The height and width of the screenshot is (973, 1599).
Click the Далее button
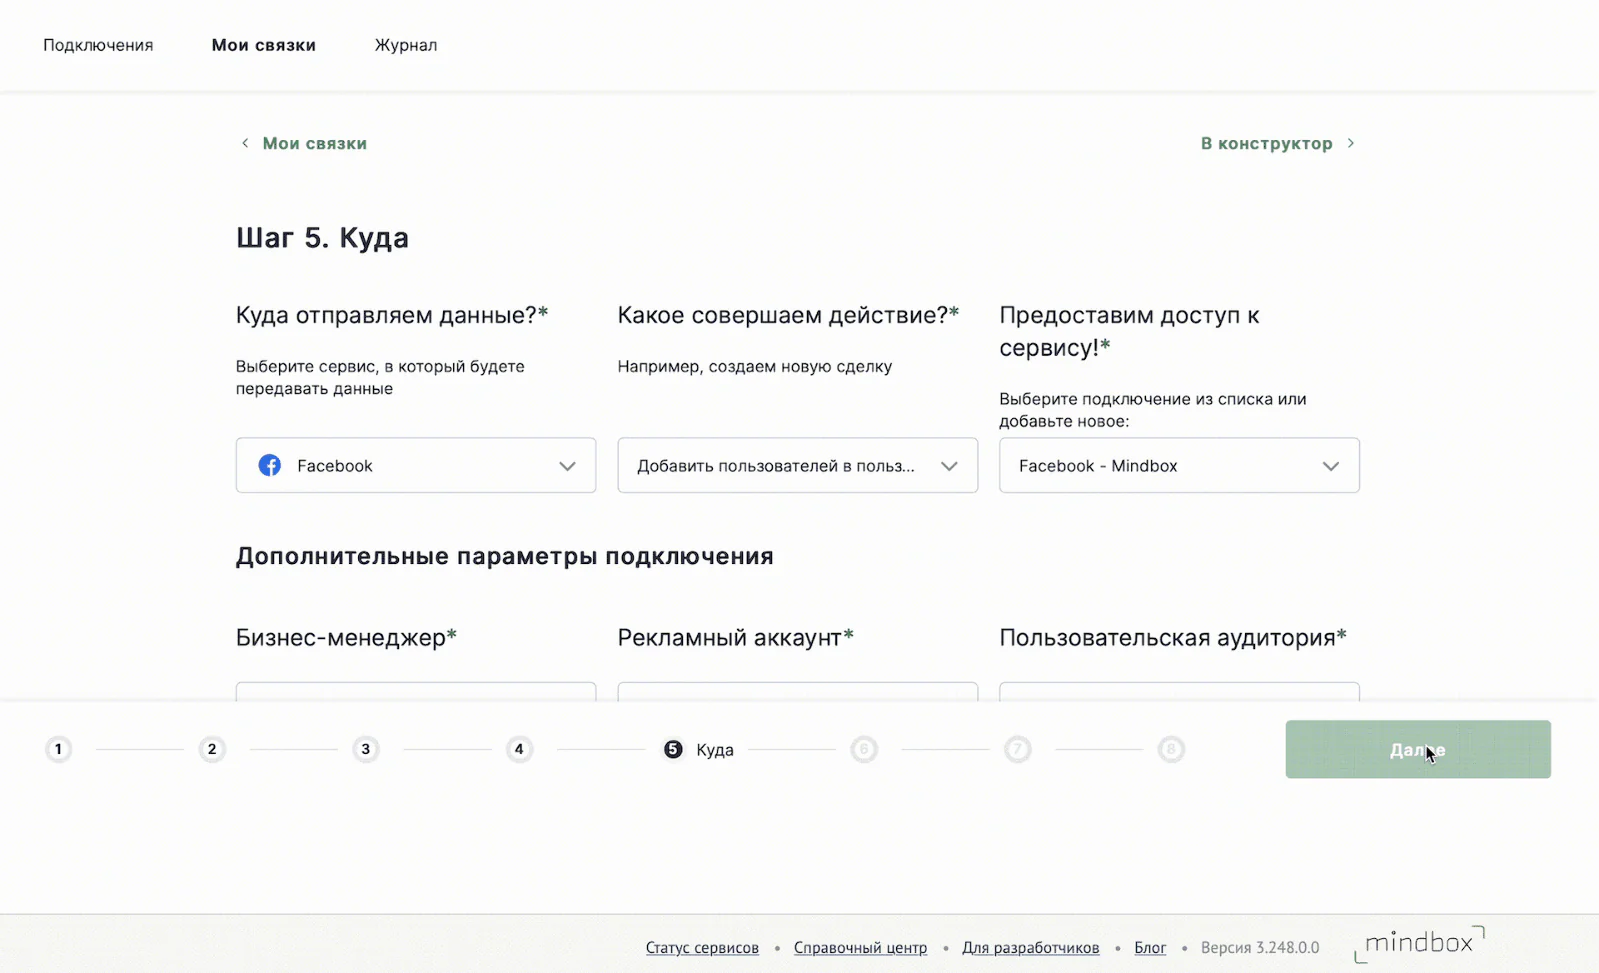tap(1418, 749)
